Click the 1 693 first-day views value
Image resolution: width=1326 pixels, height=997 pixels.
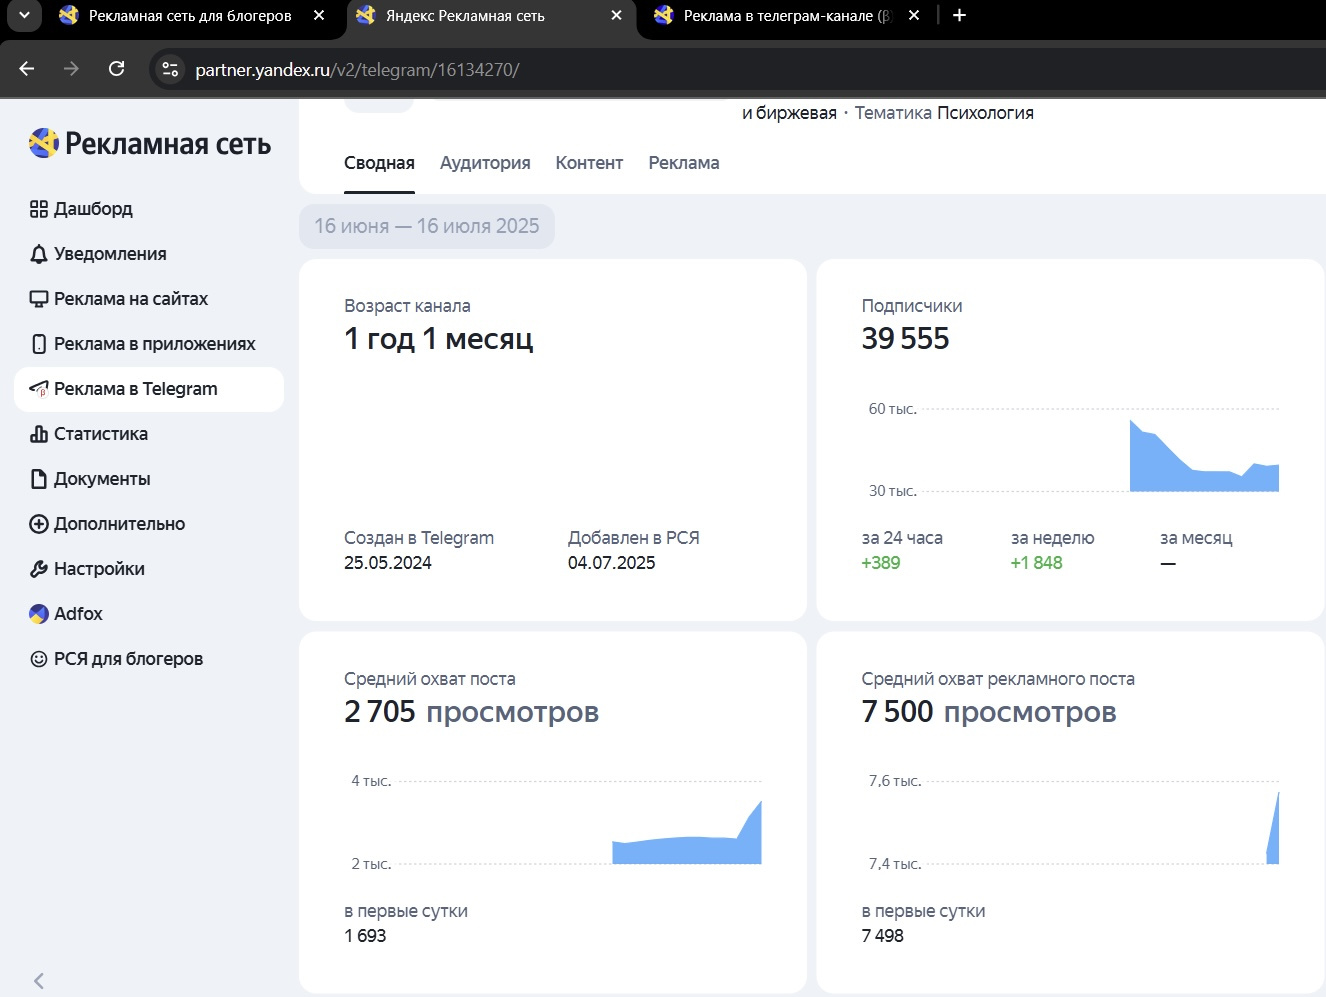click(x=365, y=936)
